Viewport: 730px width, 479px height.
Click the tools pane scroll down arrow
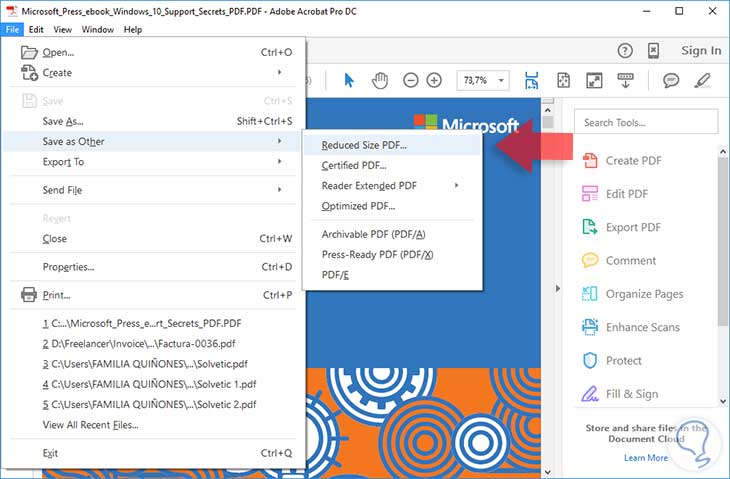coord(723,401)
